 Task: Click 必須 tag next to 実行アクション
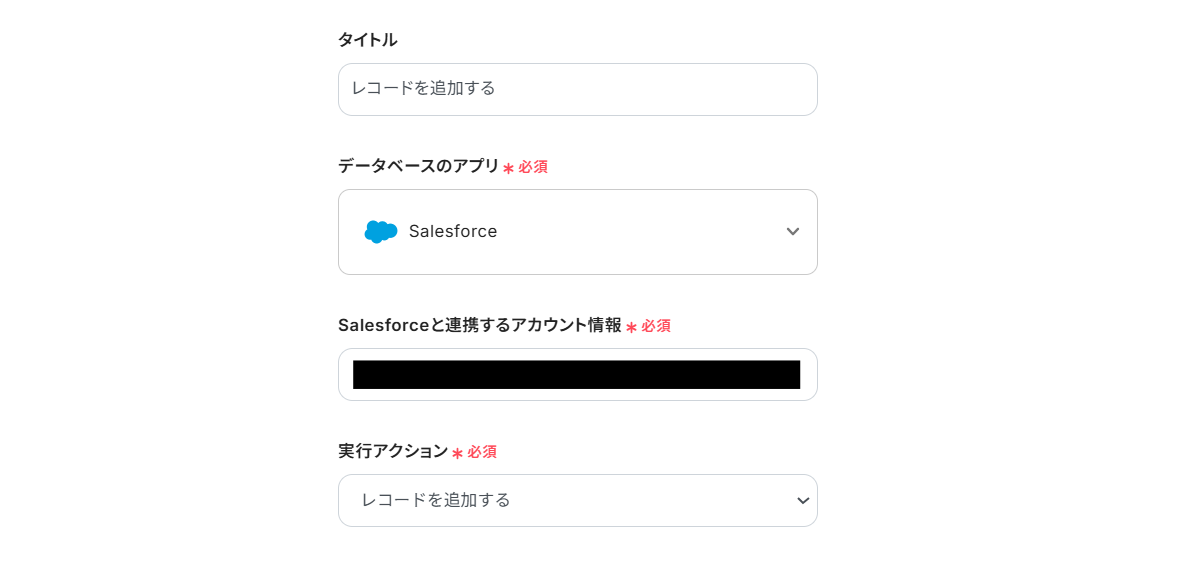[x=482, y=452]
